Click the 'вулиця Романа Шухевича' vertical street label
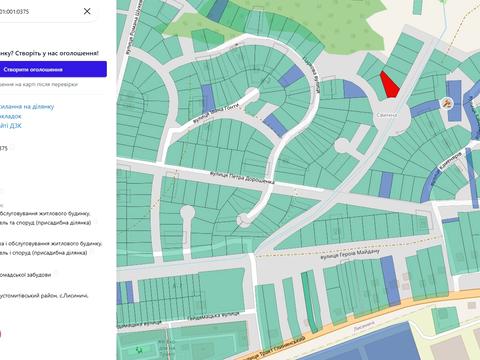Viewport: 480px width, 360px height. pos(134,27)
